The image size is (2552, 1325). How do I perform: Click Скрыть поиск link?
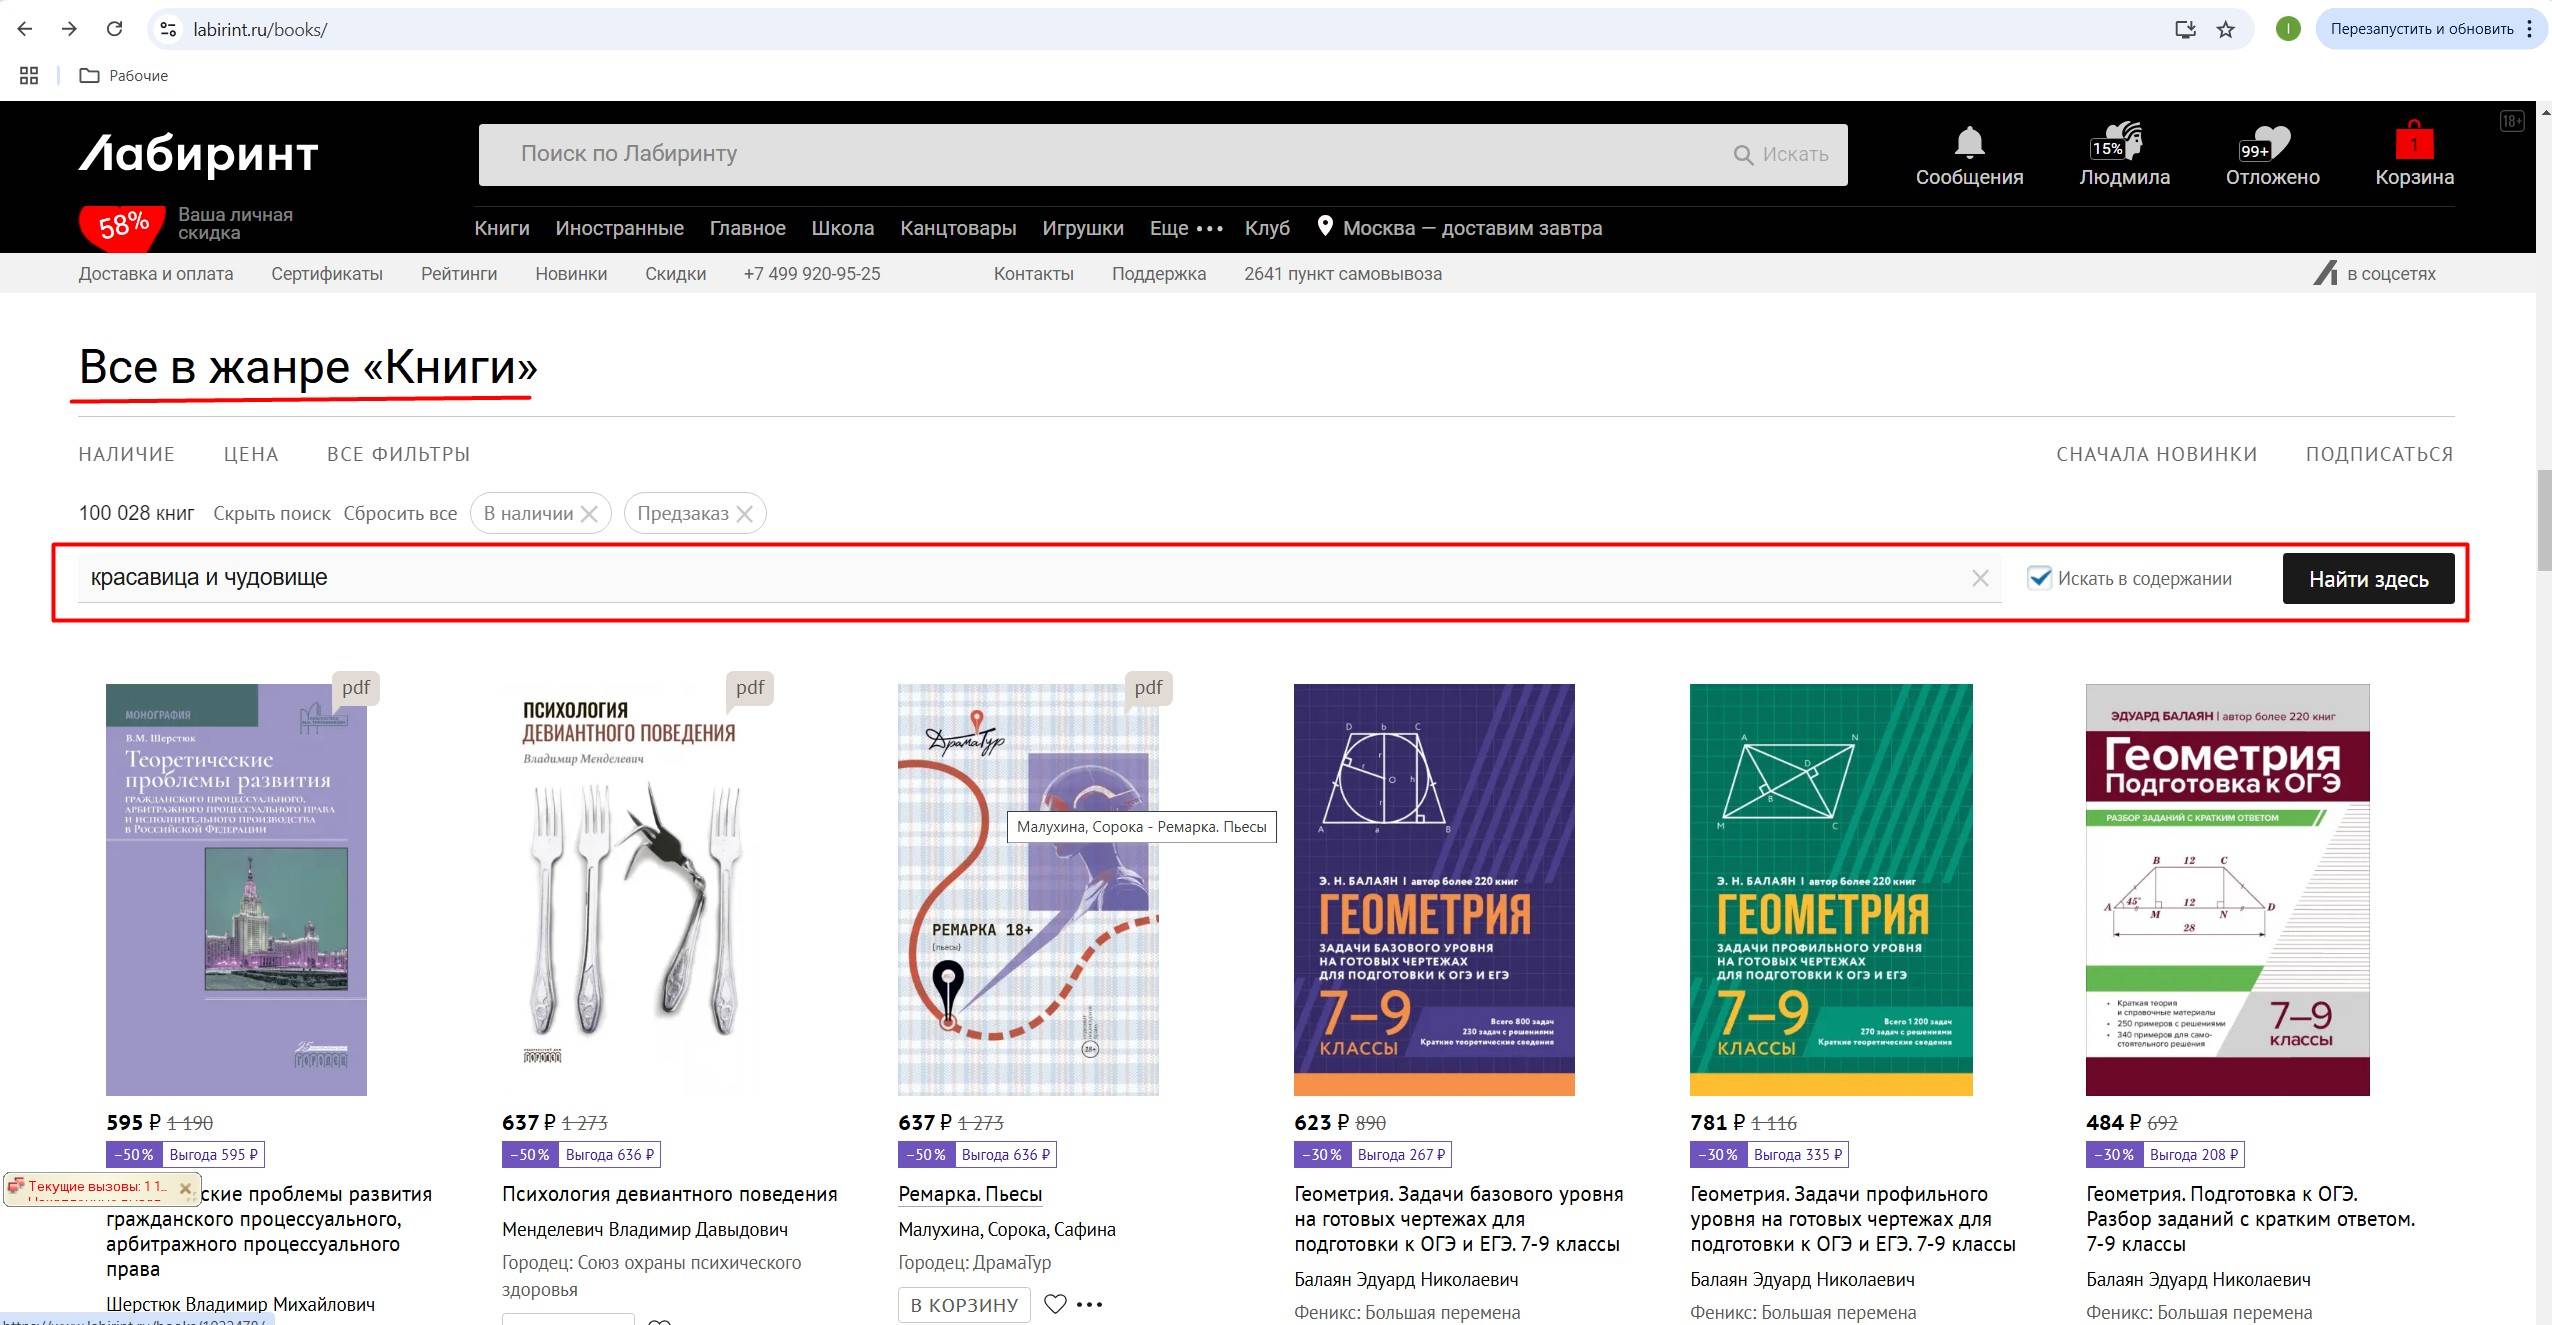tap(272, 514)
